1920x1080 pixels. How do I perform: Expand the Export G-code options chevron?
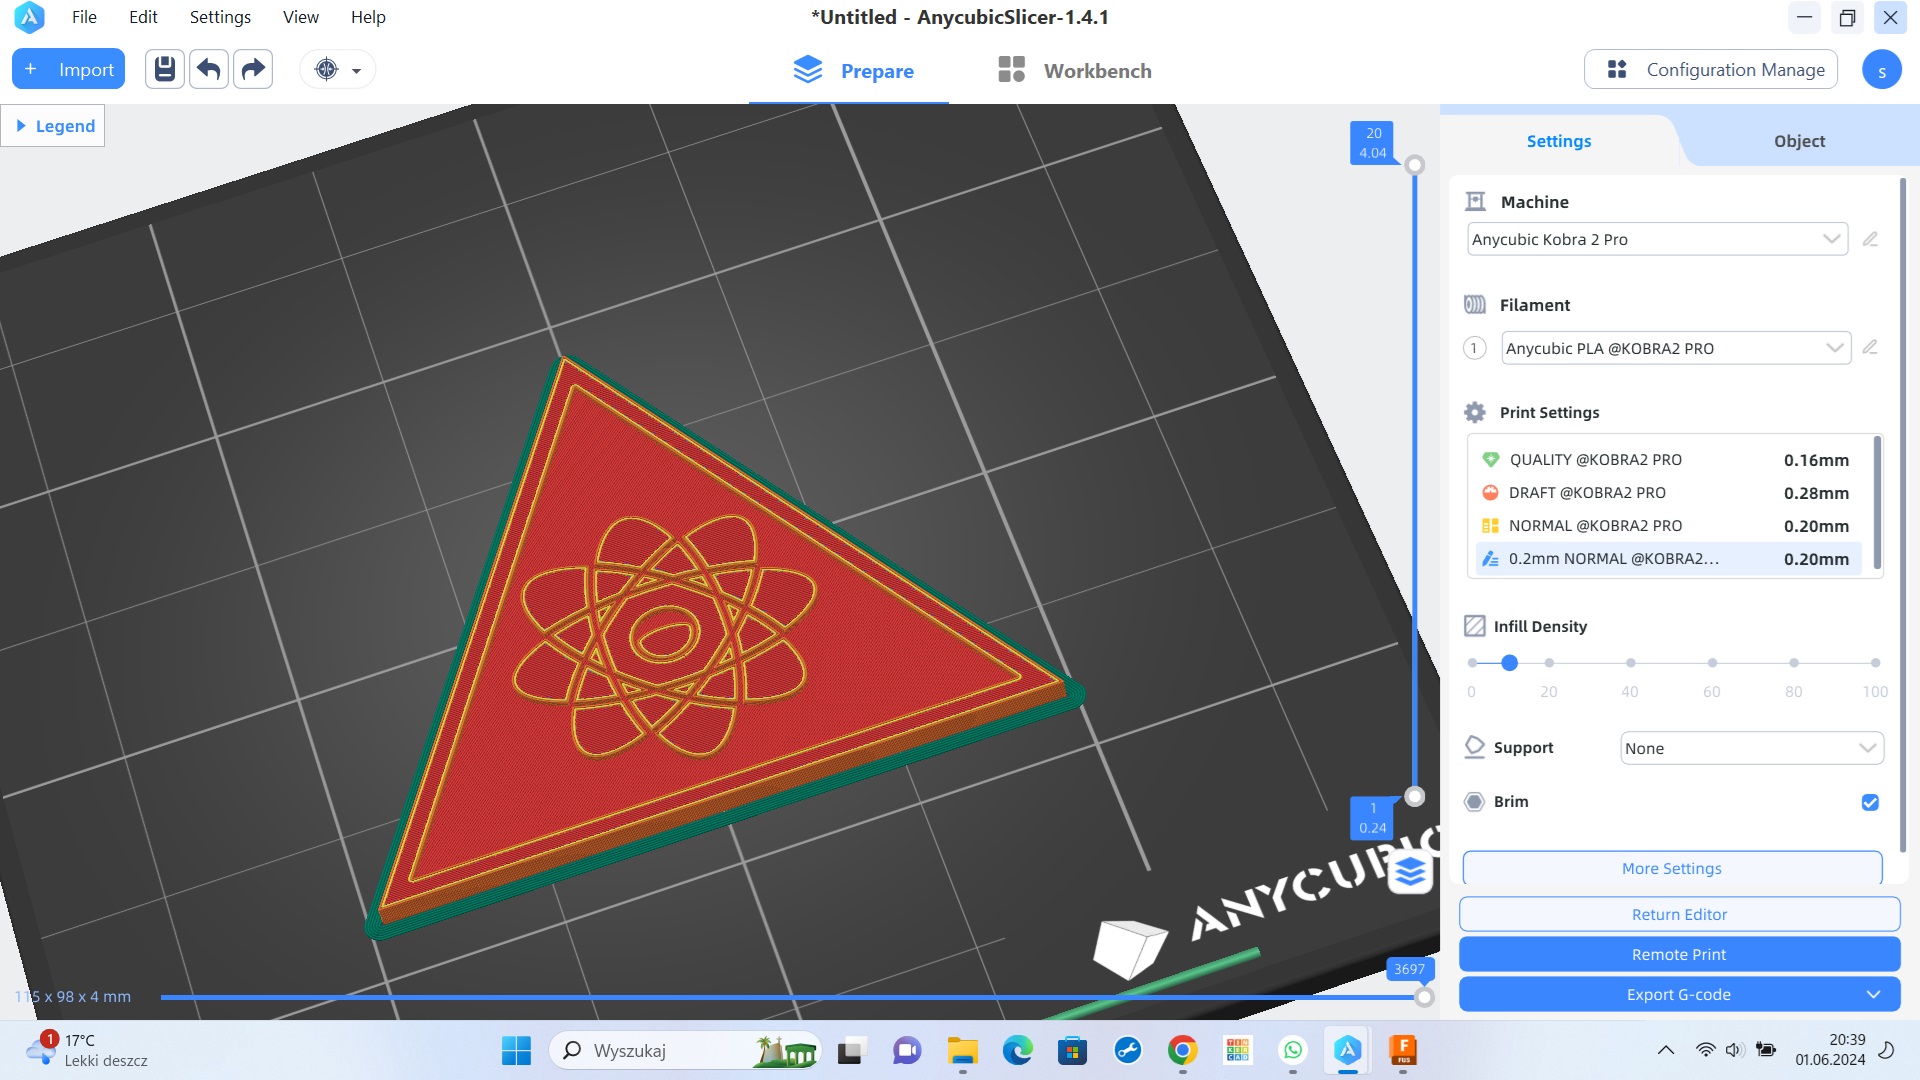pos(1874,994)
